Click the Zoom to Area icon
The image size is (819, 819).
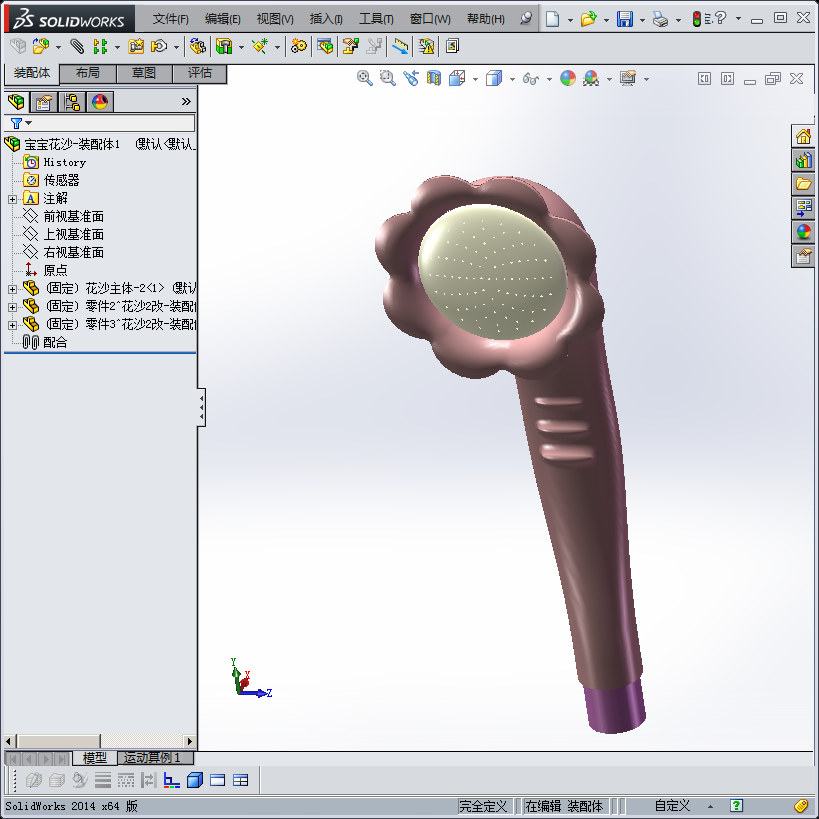pos(388,79)
